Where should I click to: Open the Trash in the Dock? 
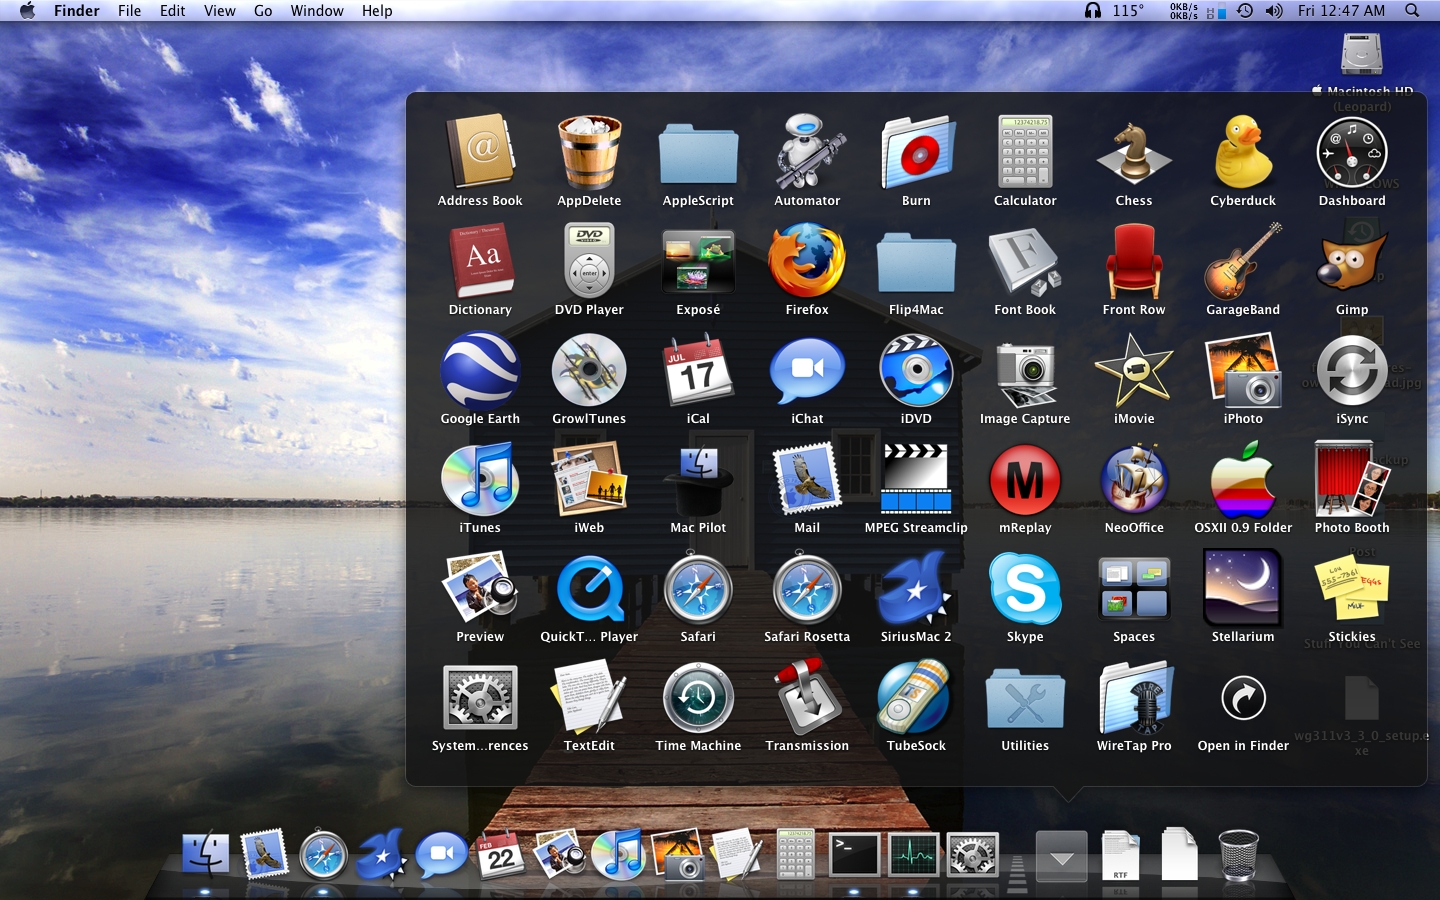[1238, 854]
